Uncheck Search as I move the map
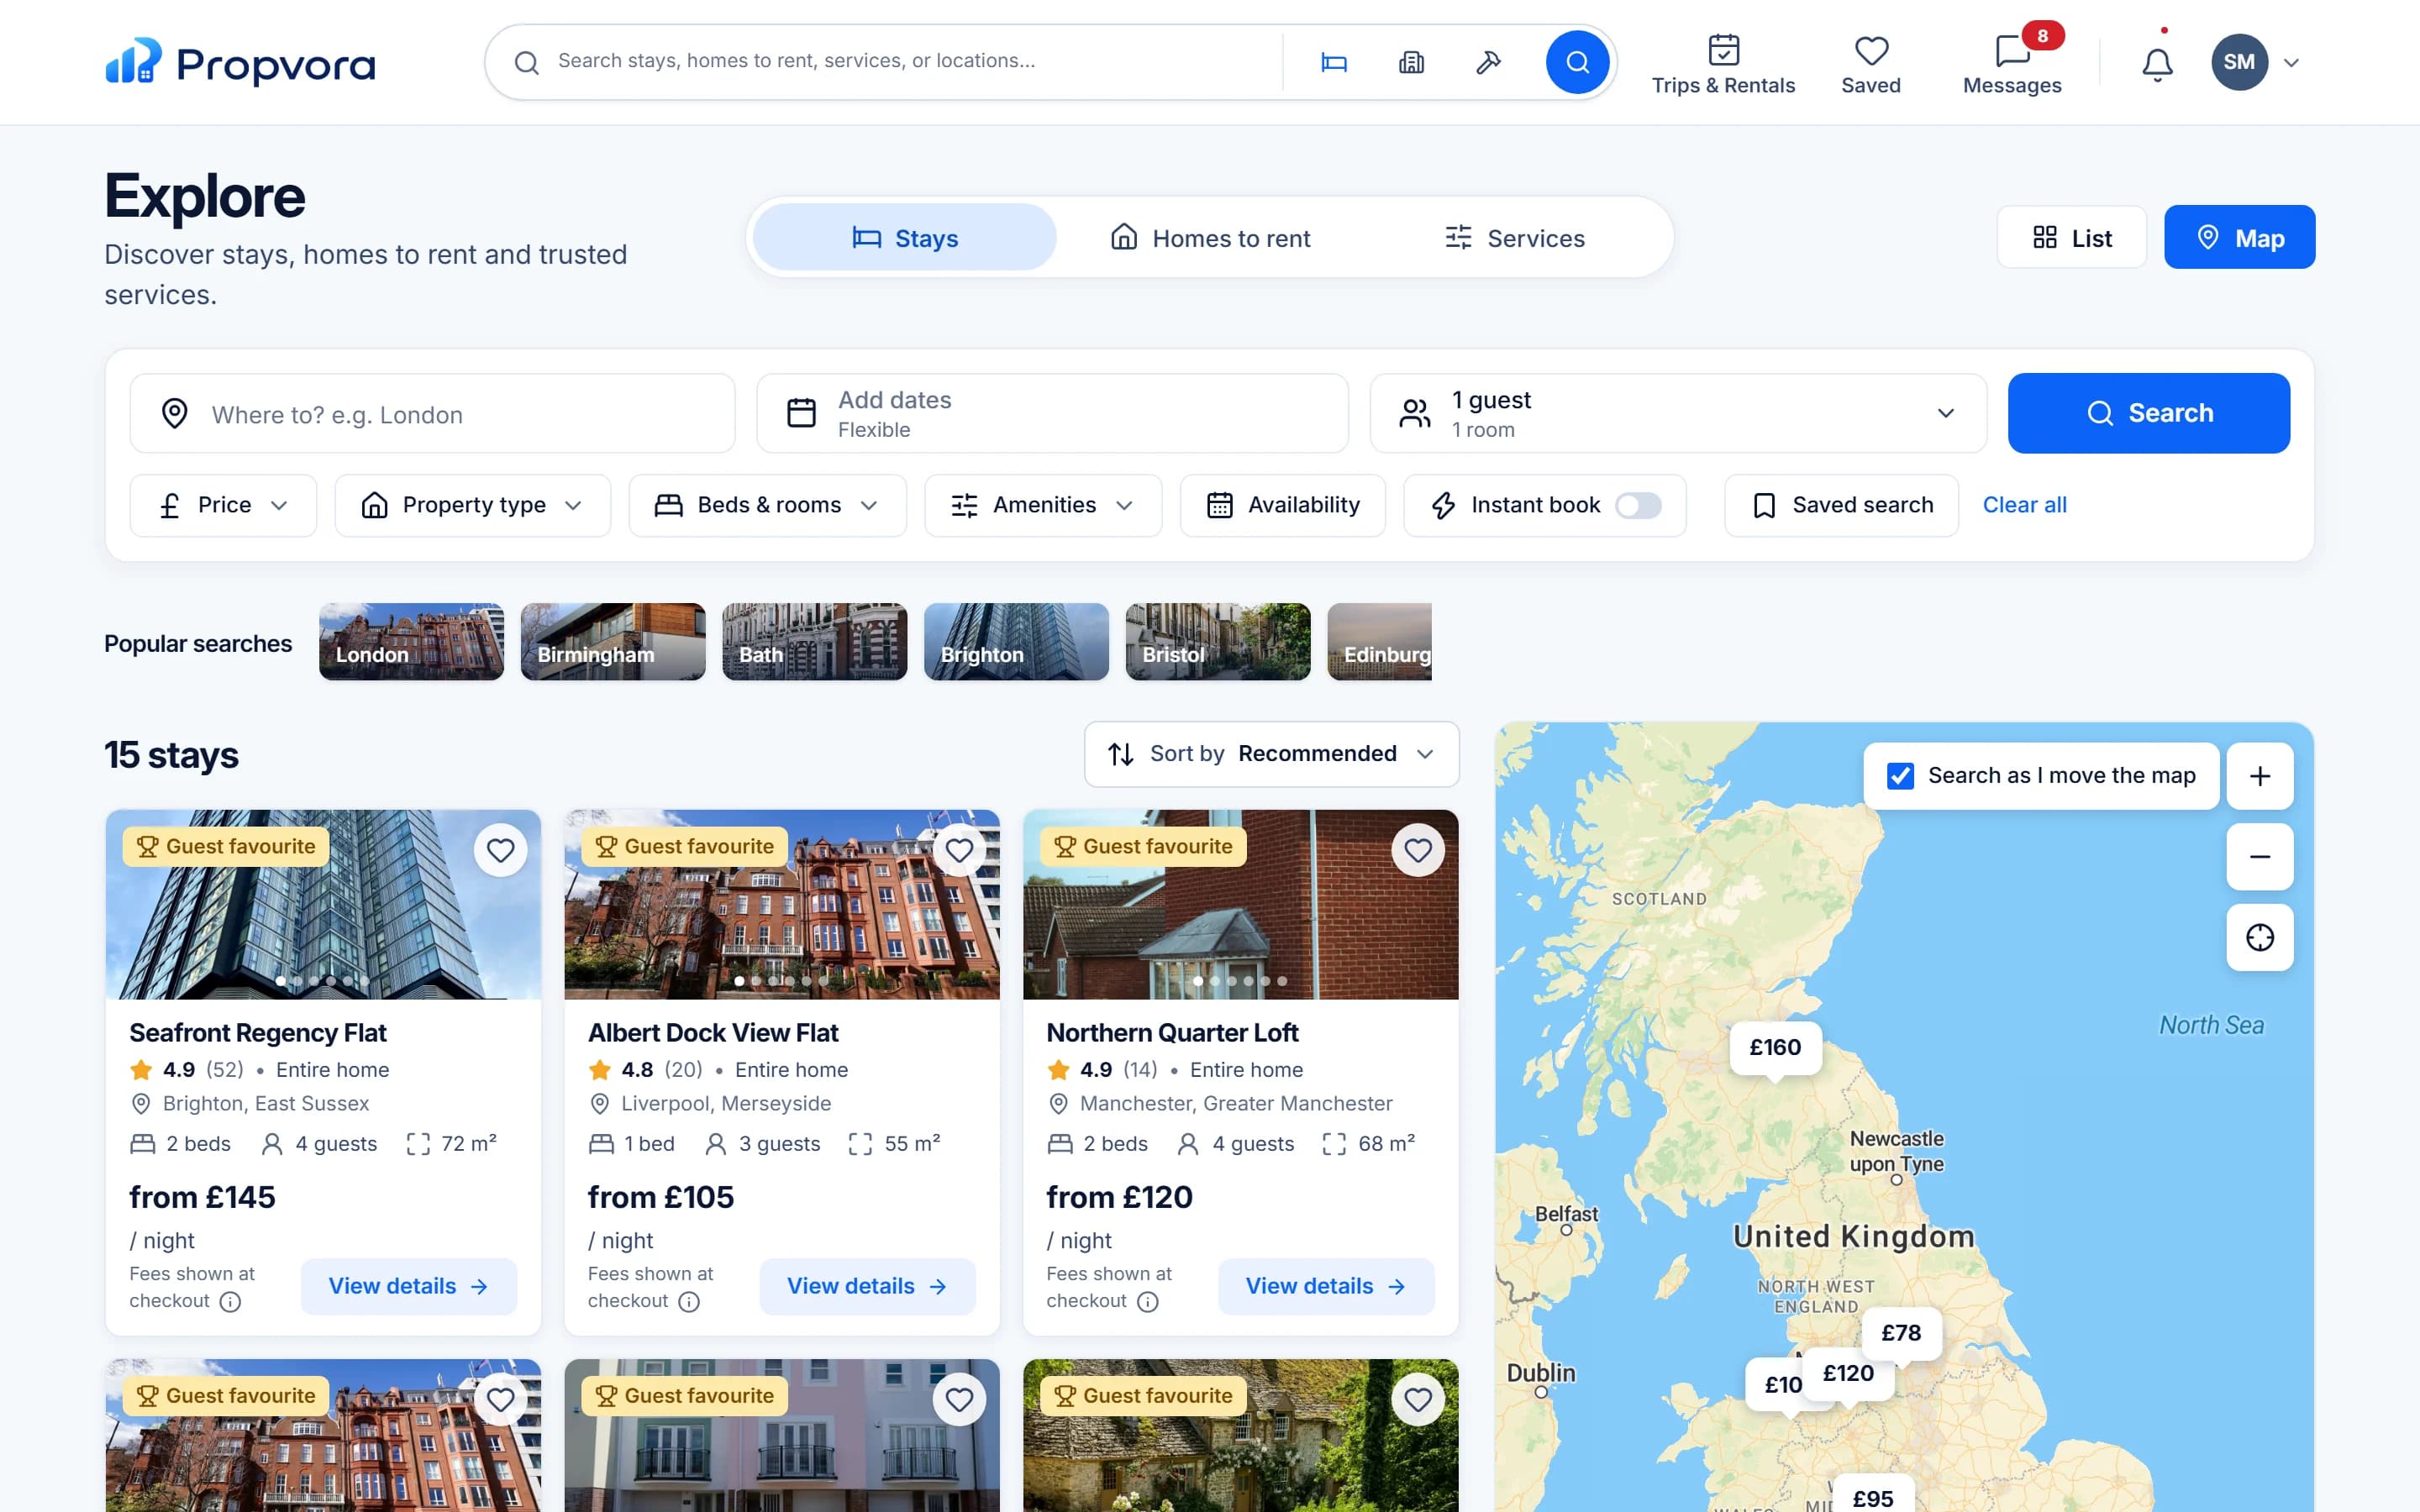 1900,776
